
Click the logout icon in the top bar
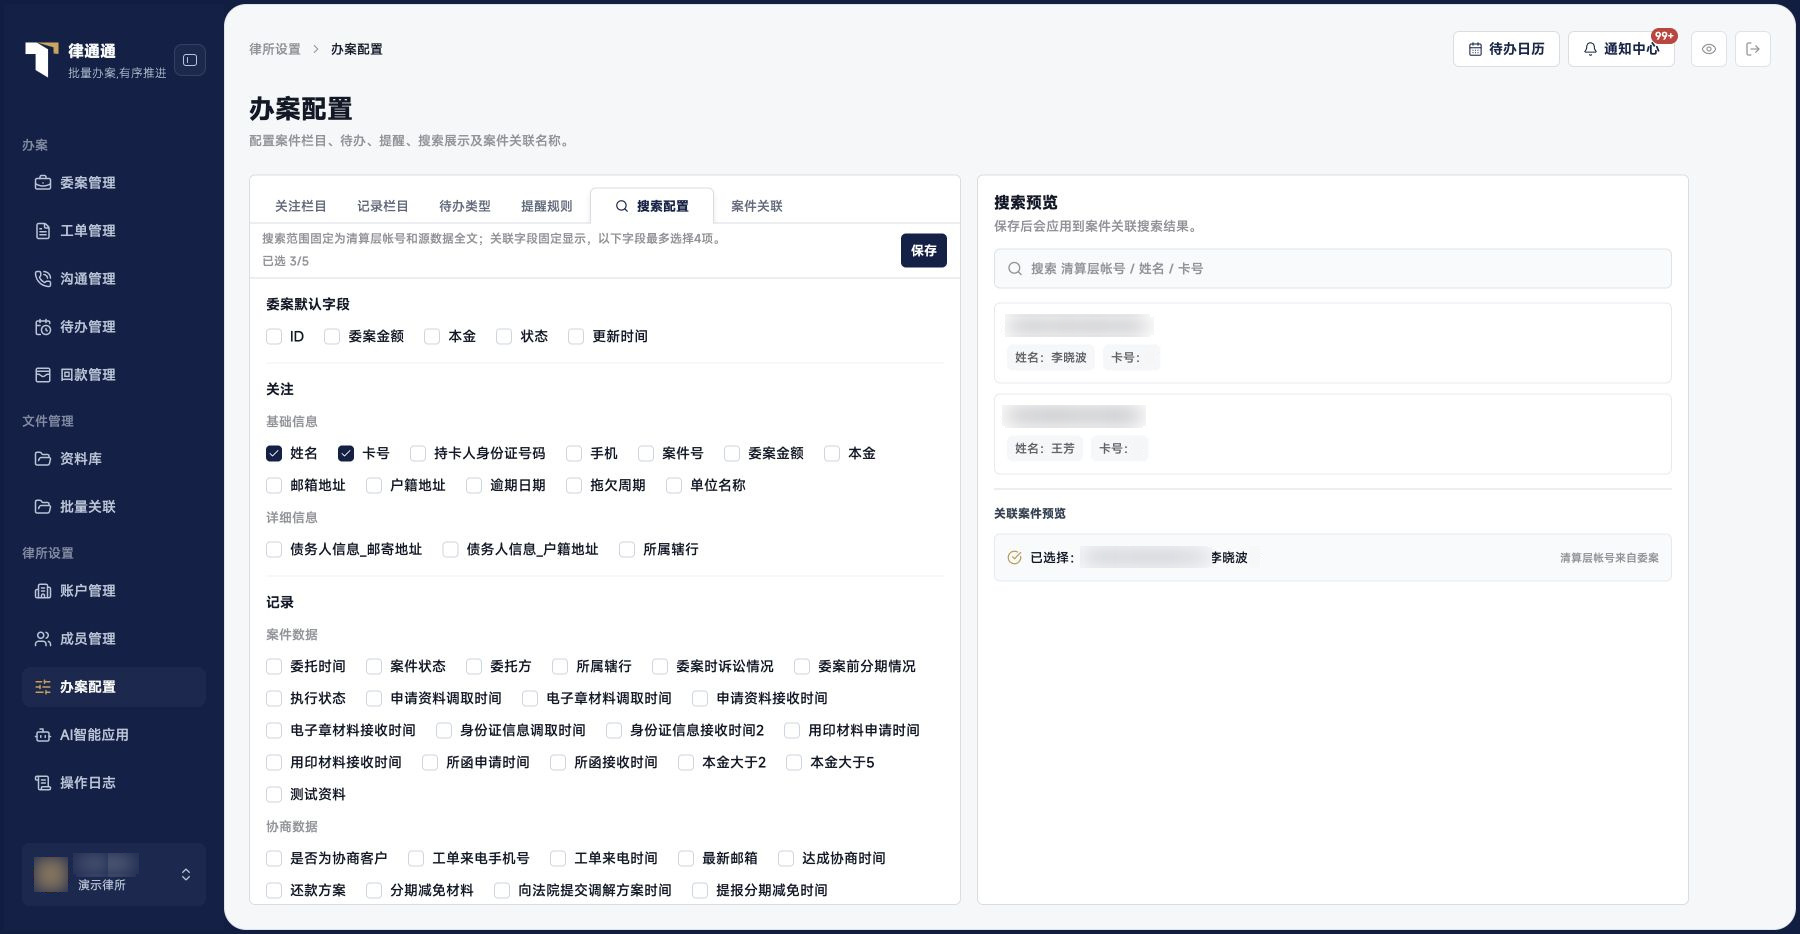tap(1753, 49)
